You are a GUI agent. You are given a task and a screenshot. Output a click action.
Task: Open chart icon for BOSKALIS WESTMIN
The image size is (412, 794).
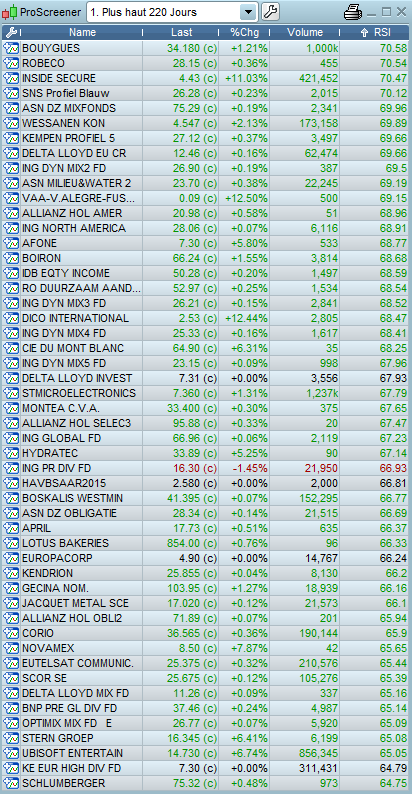[x=11, y=498]
